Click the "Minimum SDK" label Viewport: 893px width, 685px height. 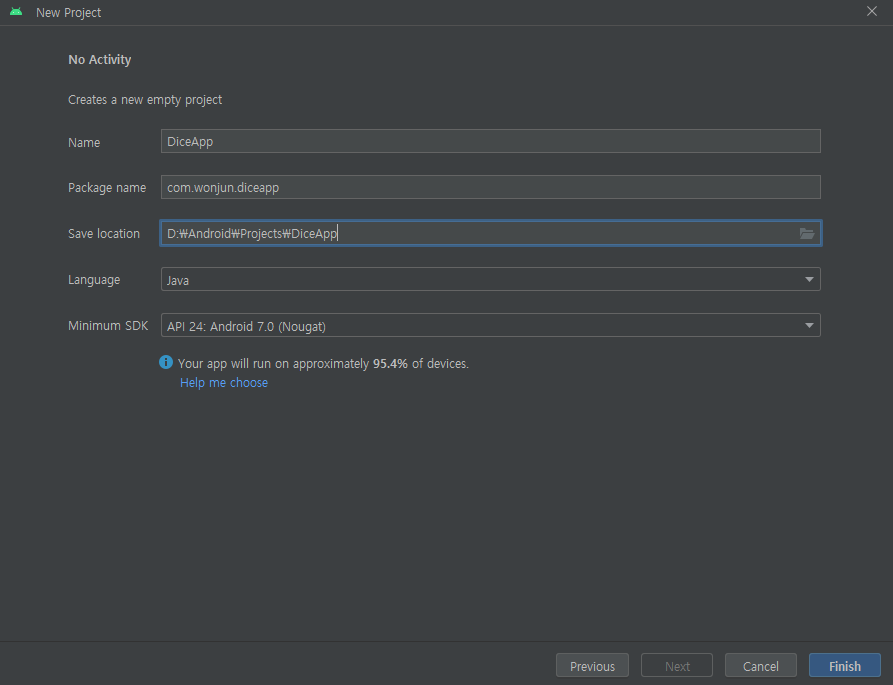pos(108,326)
